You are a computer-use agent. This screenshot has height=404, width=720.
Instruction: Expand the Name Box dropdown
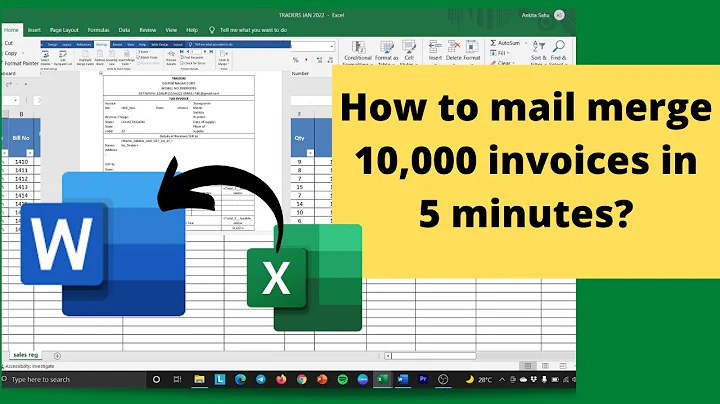pos(16,100)
